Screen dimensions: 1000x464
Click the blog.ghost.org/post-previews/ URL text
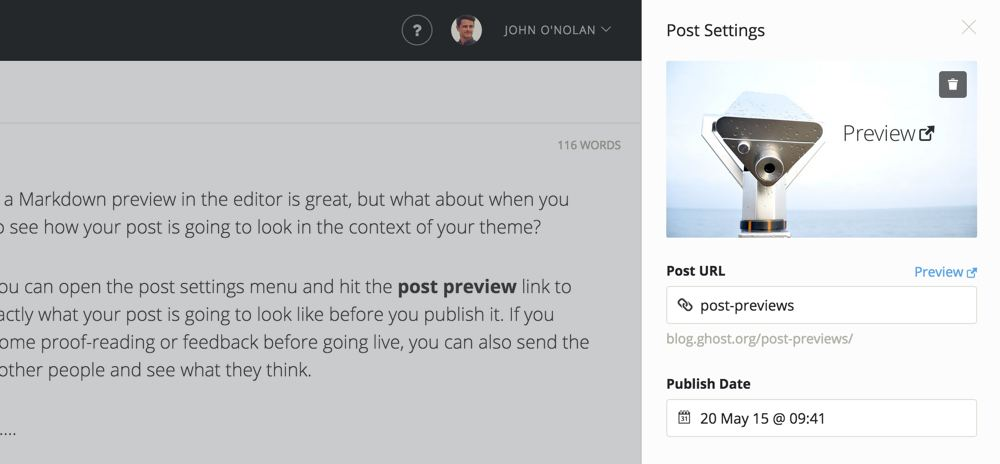[x=760, y=338]
